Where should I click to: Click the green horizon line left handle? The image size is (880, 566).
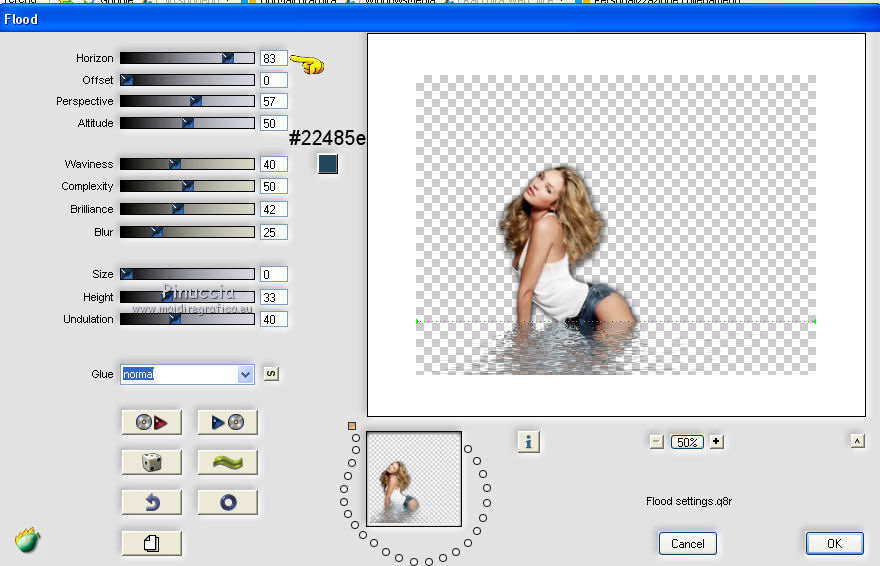418,321
